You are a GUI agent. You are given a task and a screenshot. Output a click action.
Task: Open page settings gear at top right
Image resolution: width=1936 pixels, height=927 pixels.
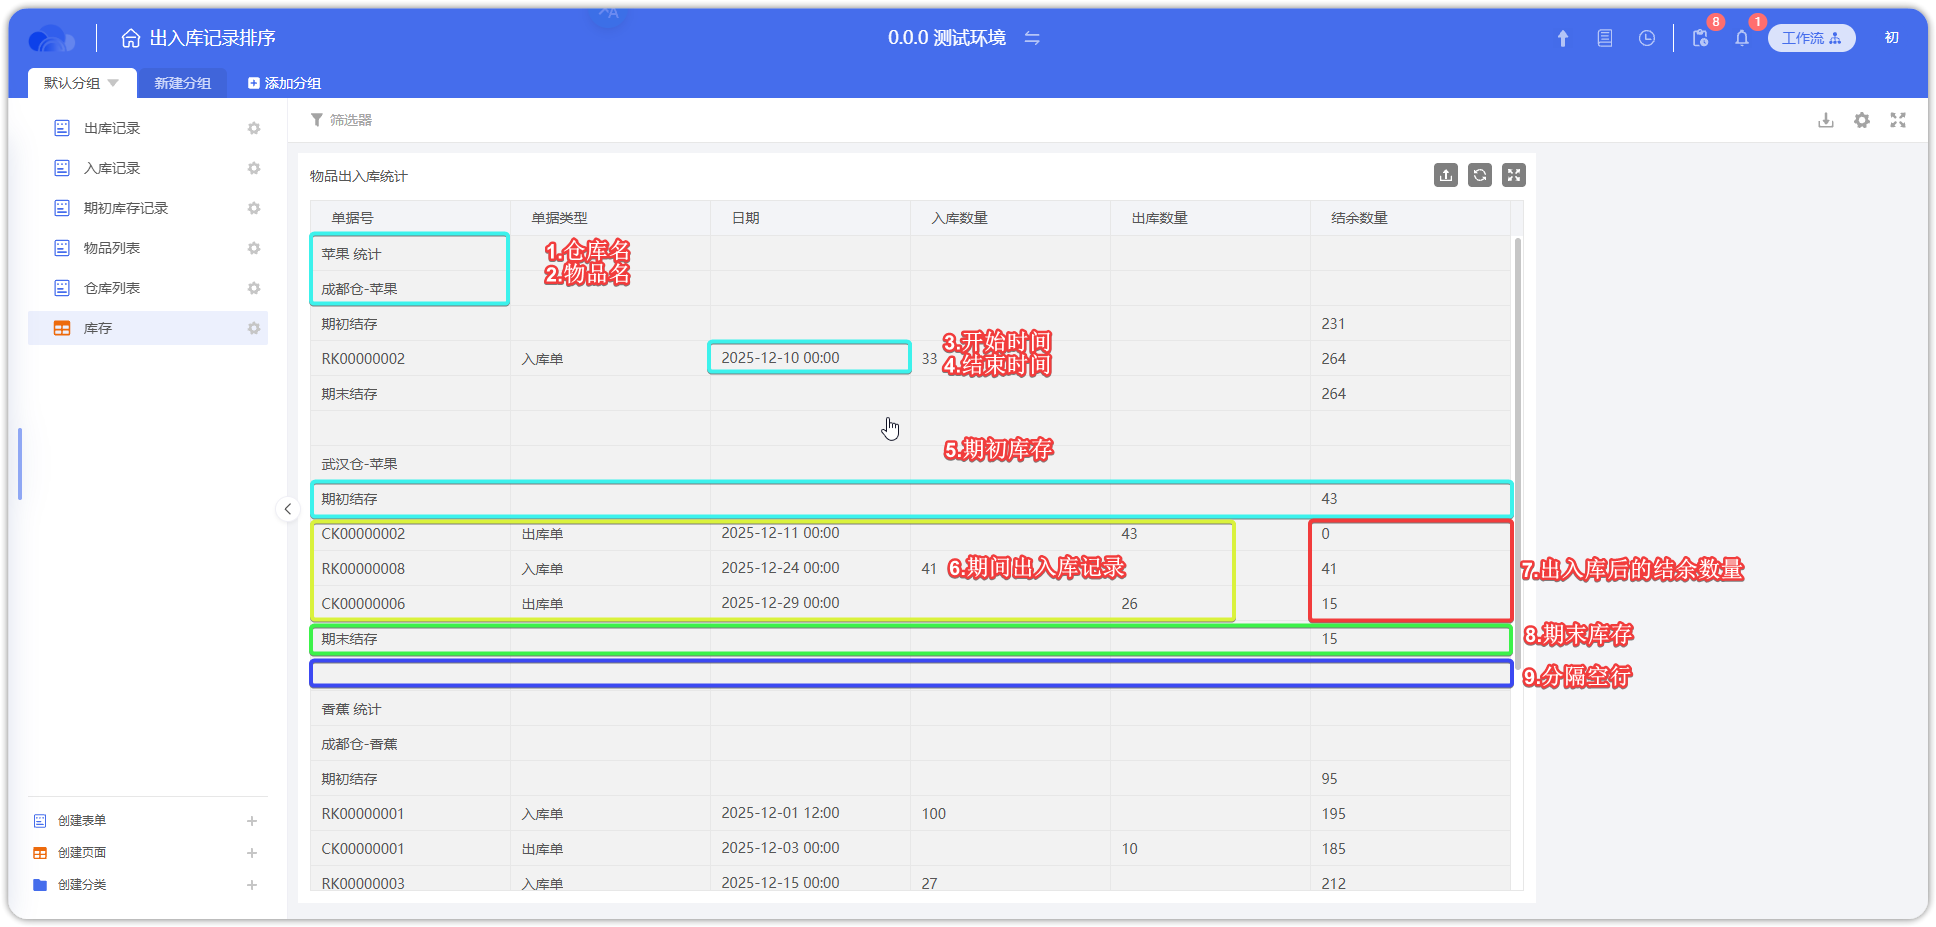1862,120
